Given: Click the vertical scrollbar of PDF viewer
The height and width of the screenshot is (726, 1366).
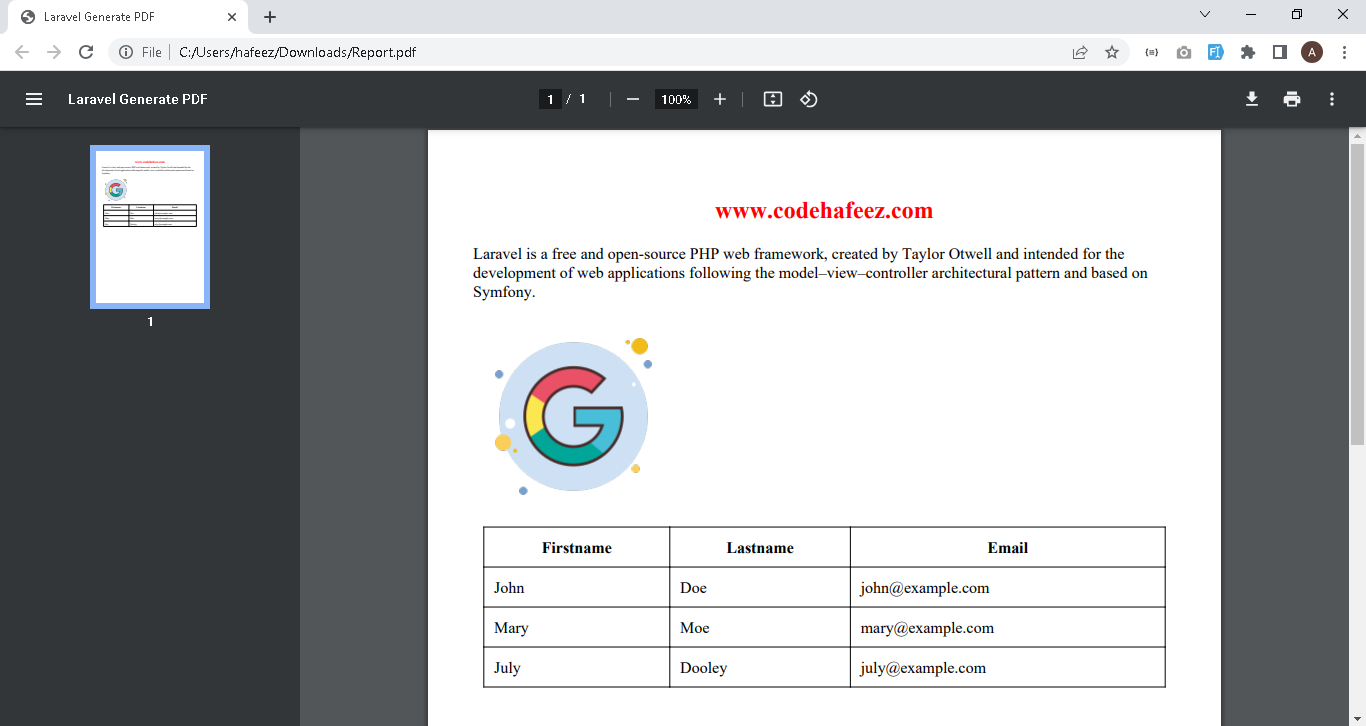Looking at the screenshot, I should pyautogui.click(x=1357, y=294).
